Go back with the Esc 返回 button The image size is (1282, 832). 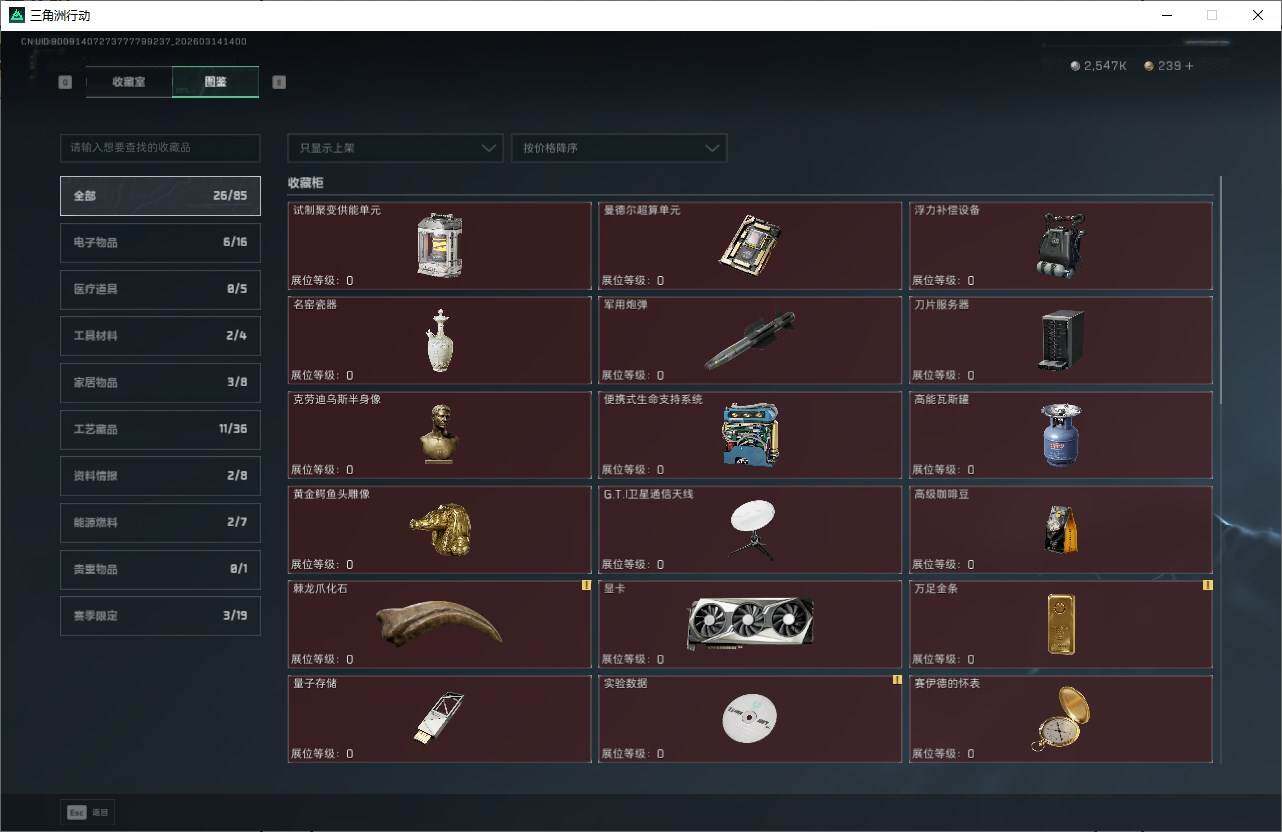coord(87,813)
